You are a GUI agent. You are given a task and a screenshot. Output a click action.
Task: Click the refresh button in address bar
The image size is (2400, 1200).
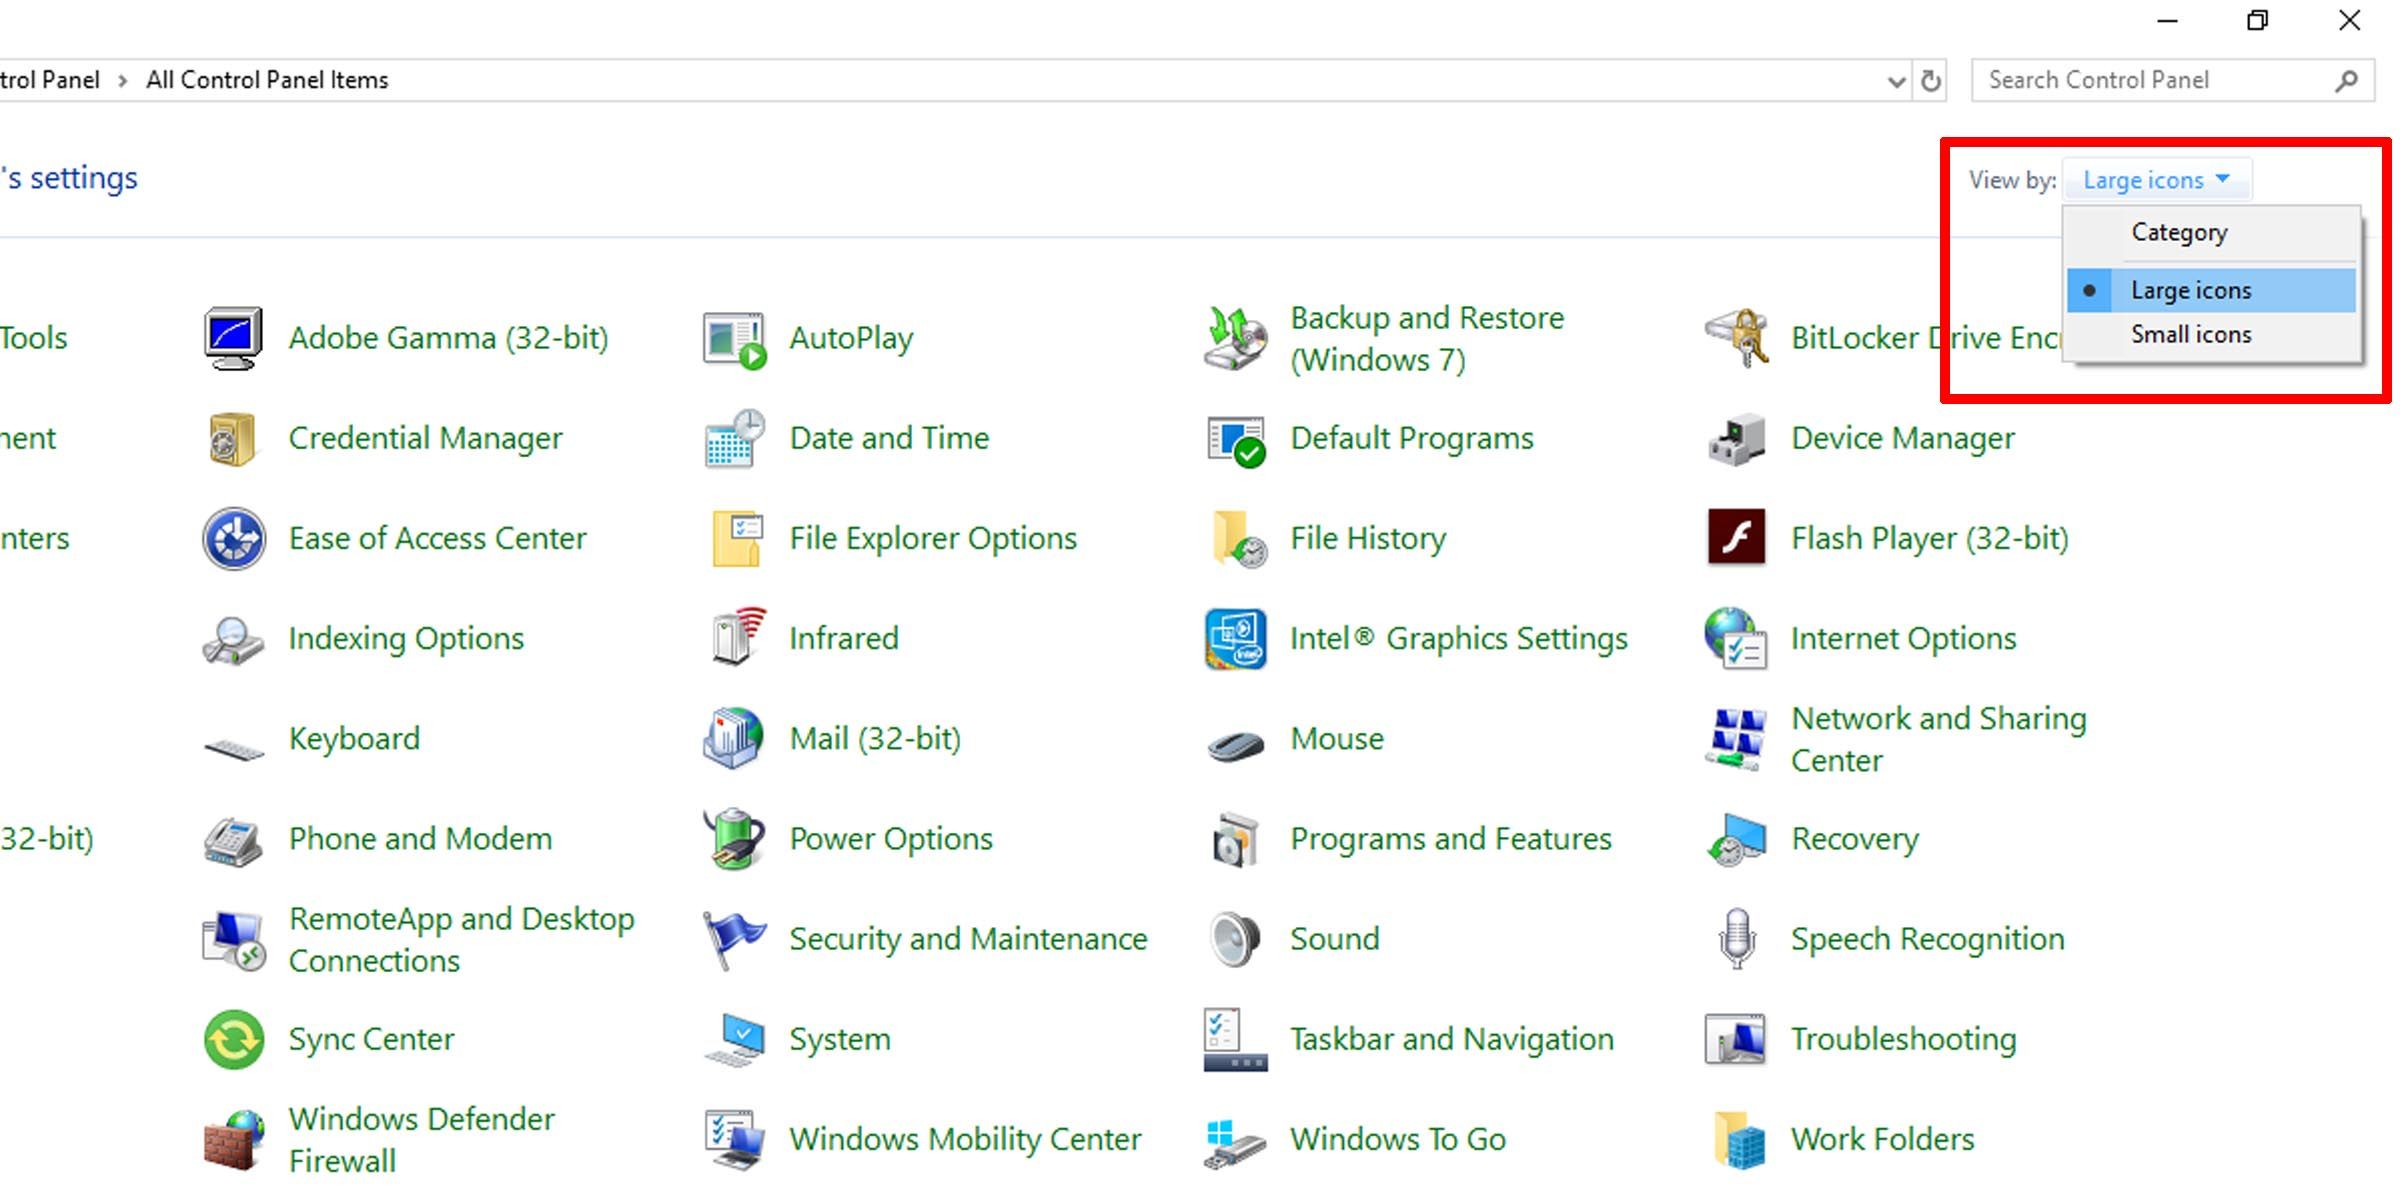point(1931,80)
